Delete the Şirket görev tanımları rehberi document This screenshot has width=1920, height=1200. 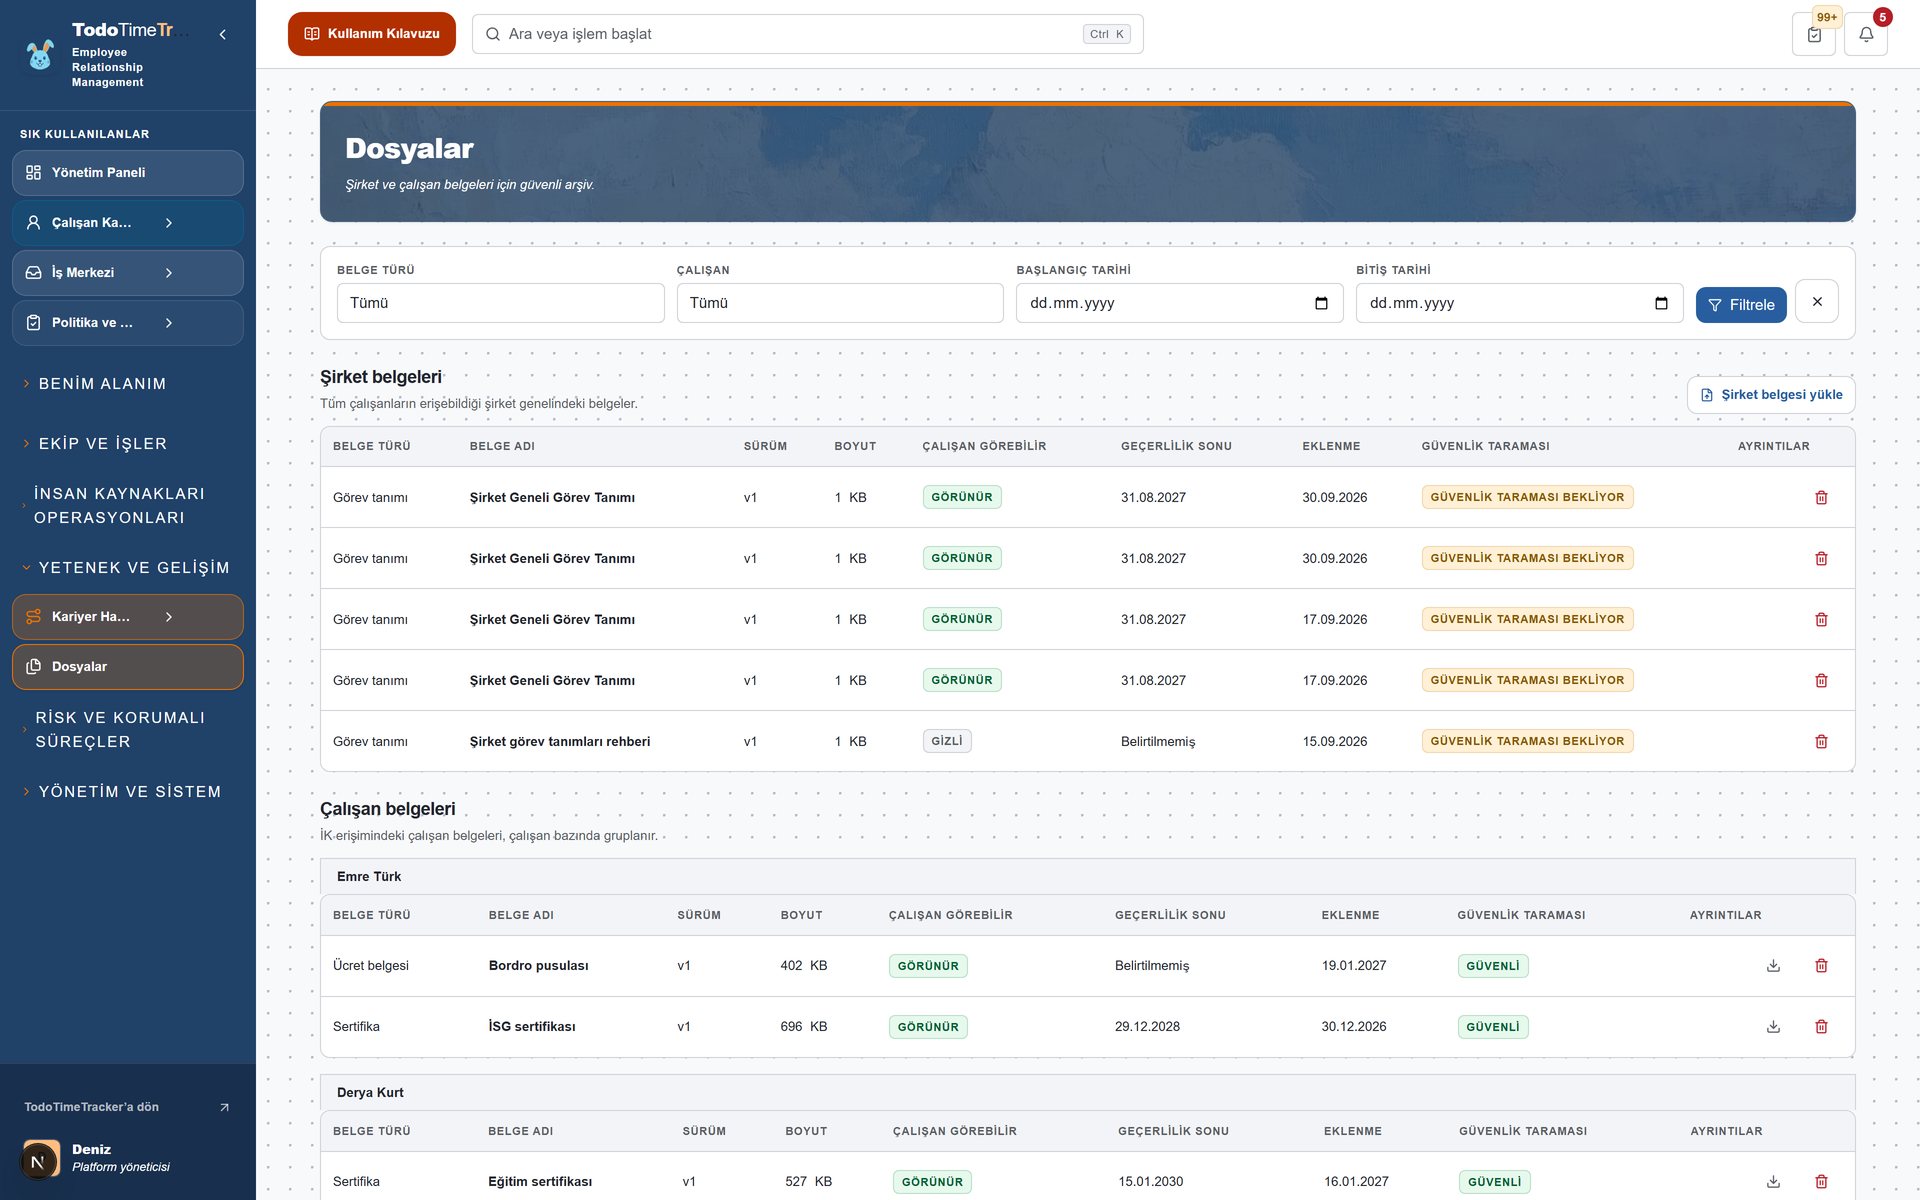point(1821,741)
